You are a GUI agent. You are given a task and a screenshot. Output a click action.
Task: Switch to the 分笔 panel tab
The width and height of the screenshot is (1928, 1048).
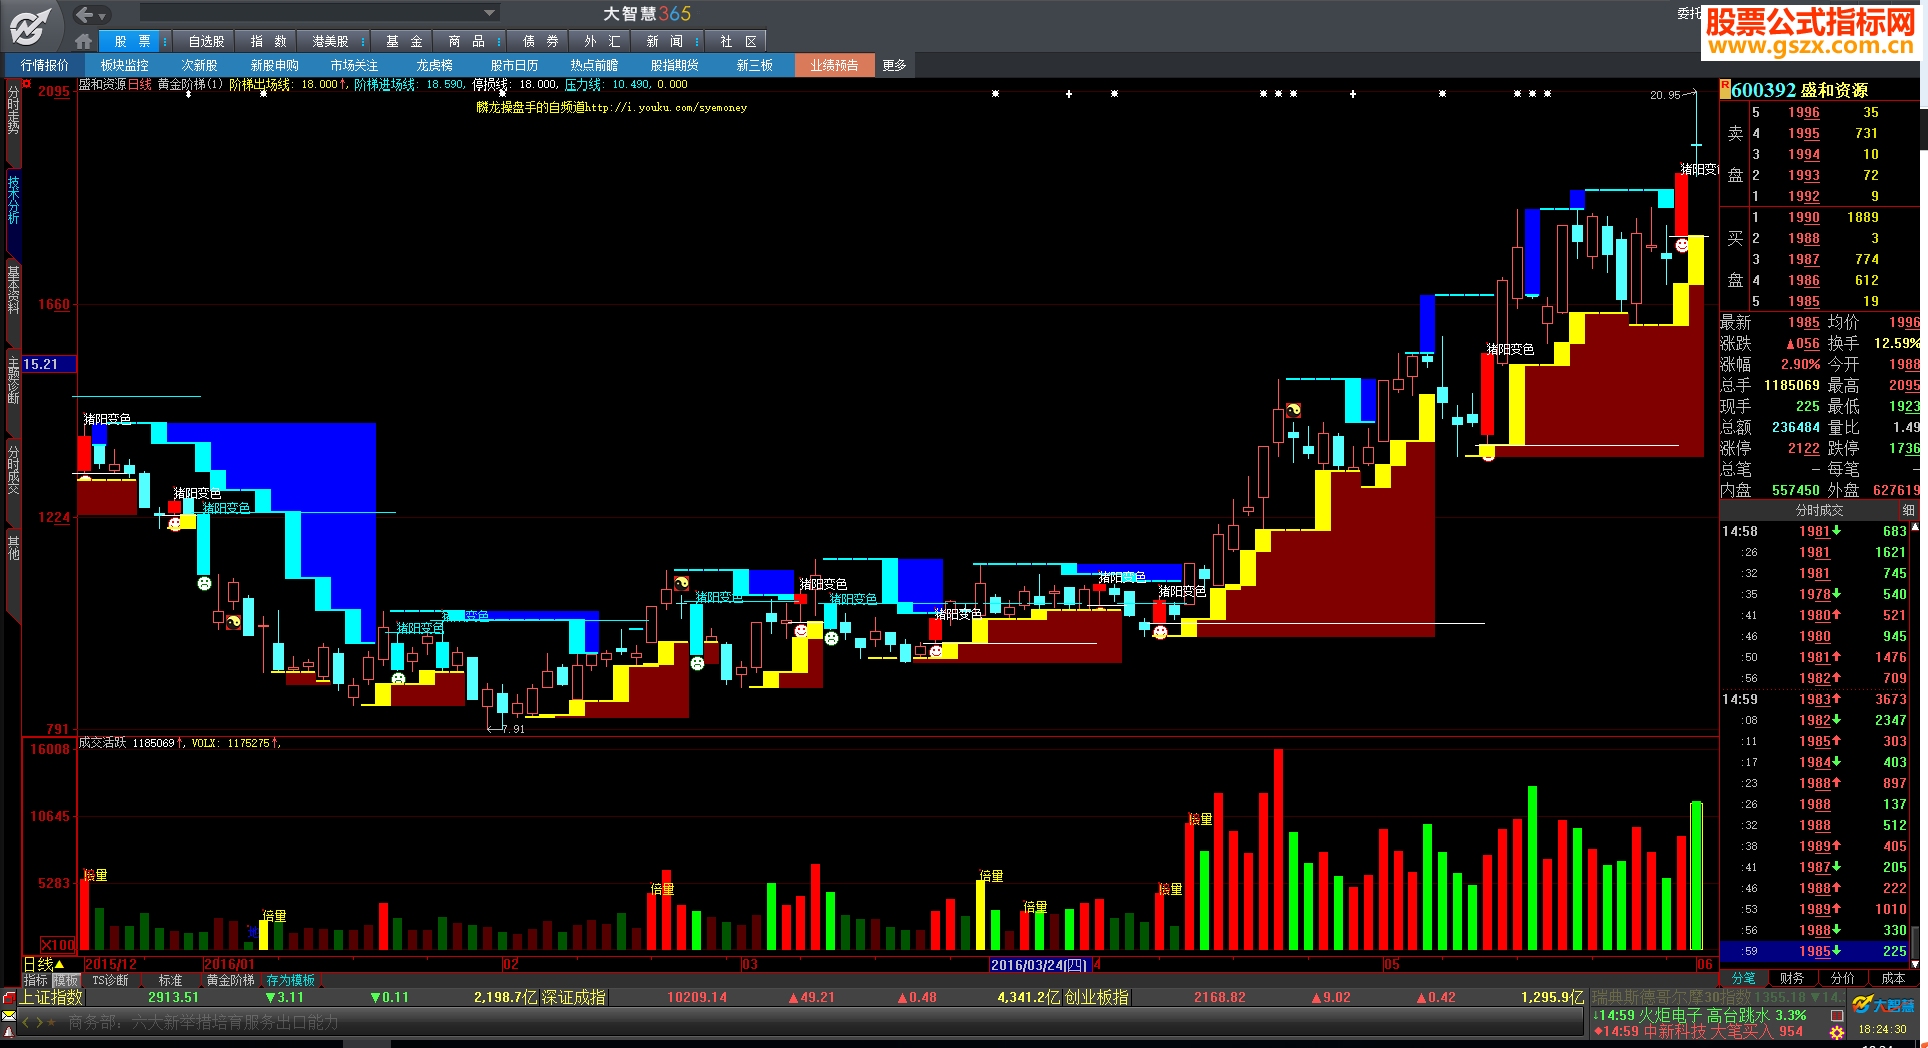click(1743, 978)
